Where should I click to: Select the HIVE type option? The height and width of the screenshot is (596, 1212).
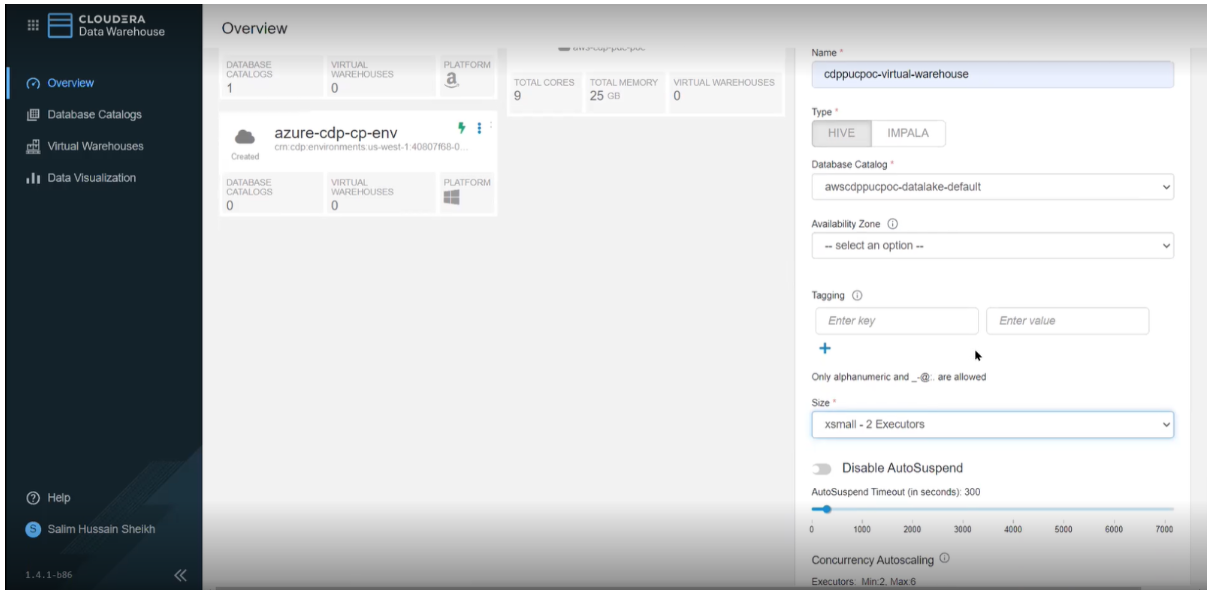tap(840, 134)
